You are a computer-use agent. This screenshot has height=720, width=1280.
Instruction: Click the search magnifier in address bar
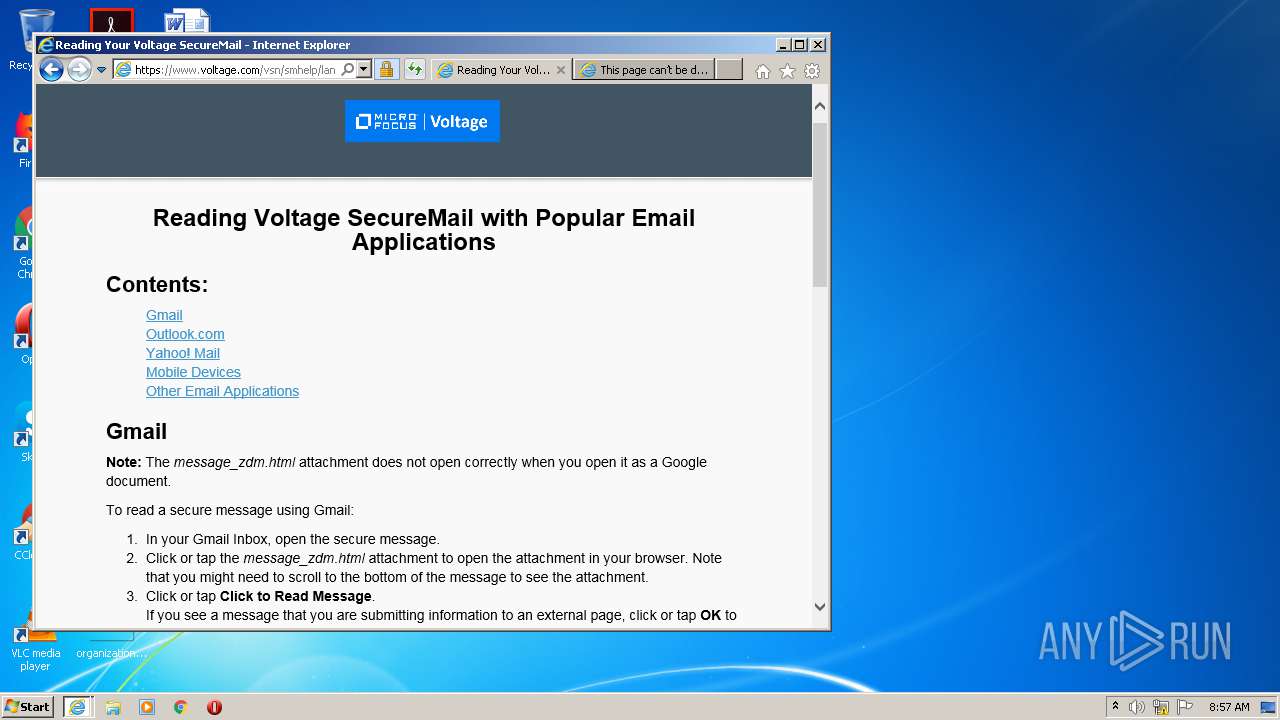(x=347, y=70)
